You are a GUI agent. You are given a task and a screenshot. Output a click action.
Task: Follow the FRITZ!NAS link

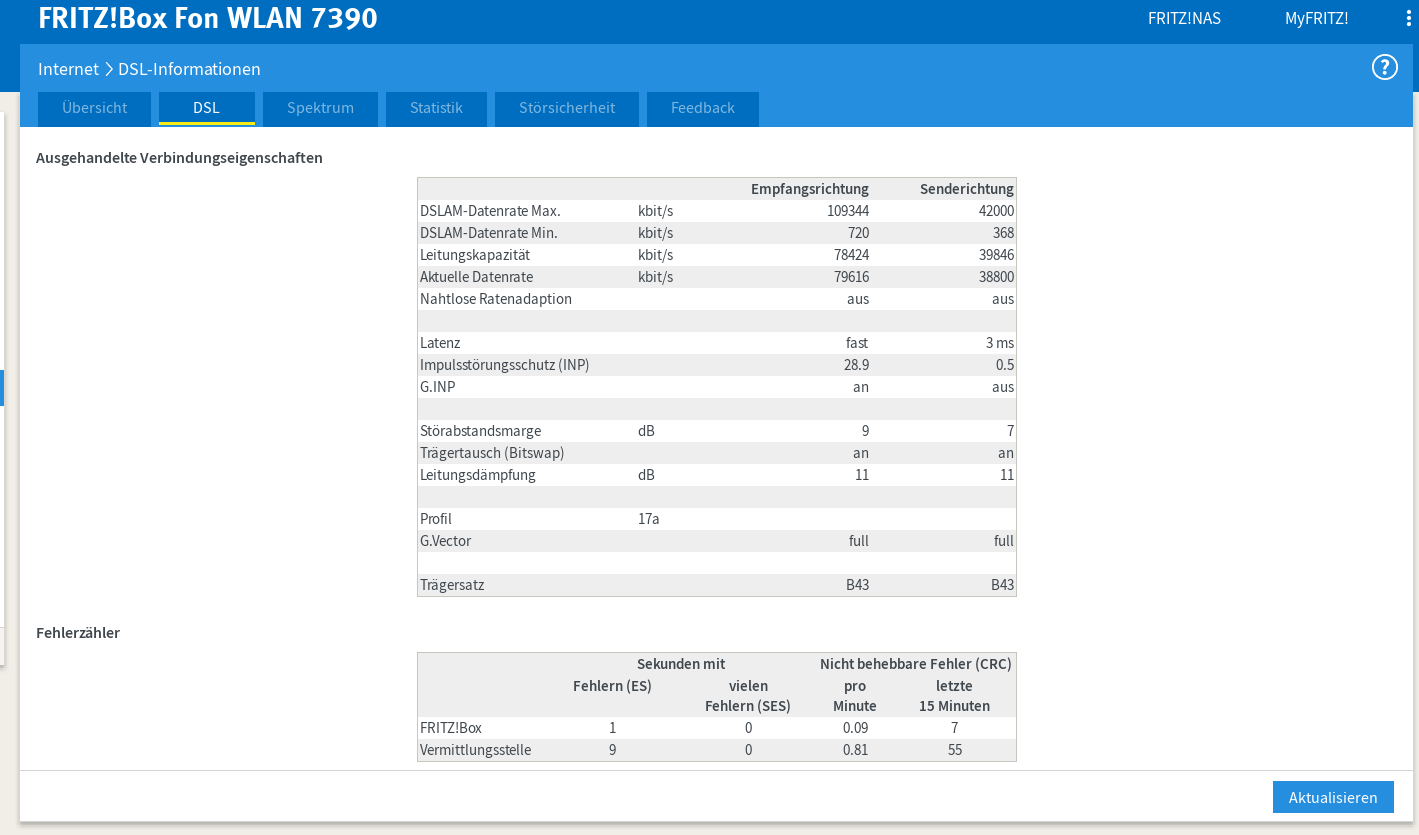pyautogui.click(x=1184, y=19)
